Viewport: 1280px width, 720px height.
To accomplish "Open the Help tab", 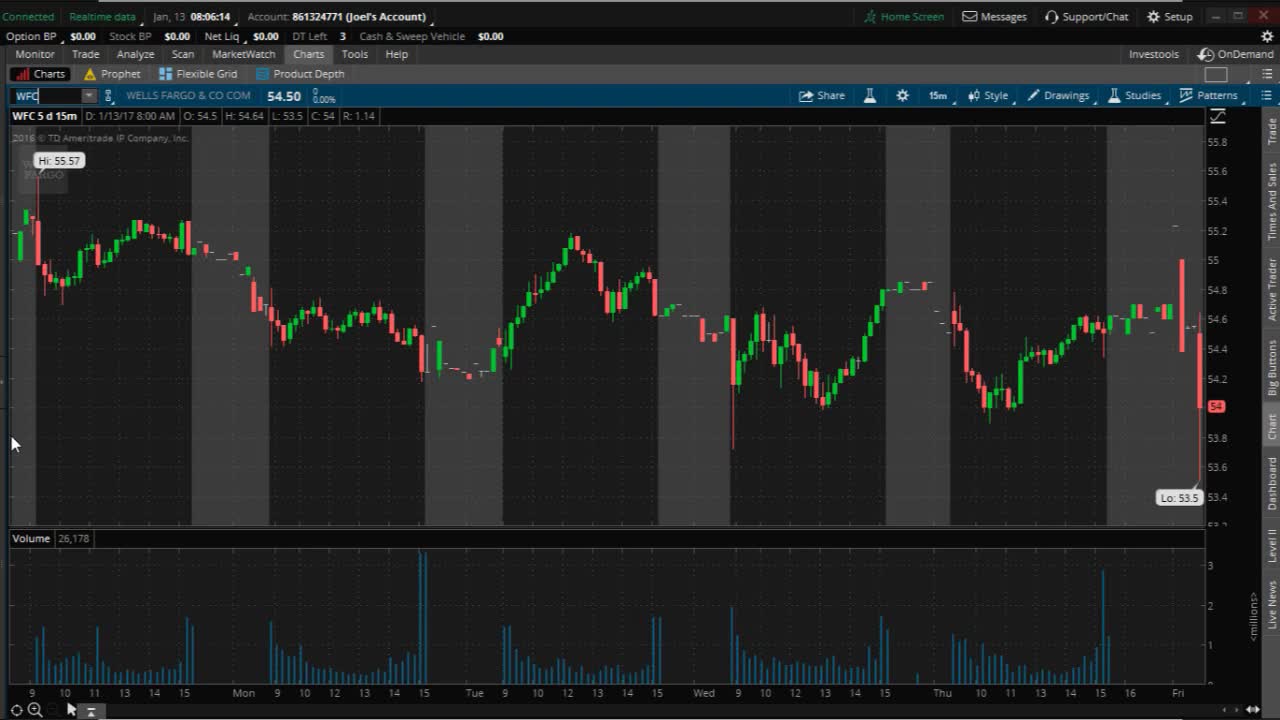I will pos(396,54).
